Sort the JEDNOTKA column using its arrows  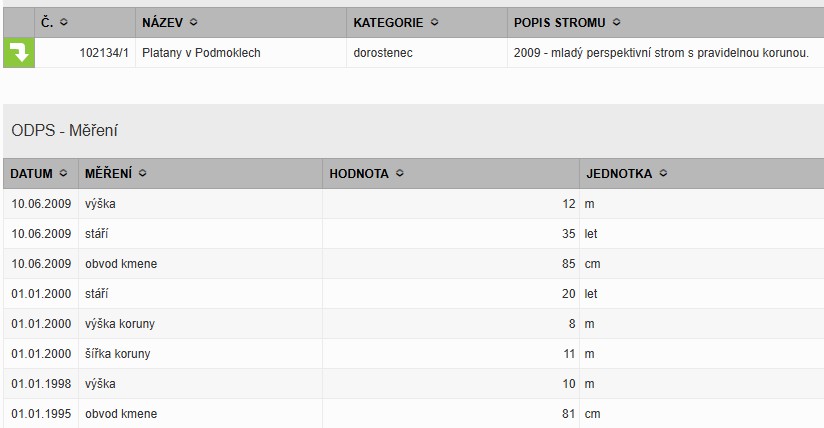tap(663, 174)
